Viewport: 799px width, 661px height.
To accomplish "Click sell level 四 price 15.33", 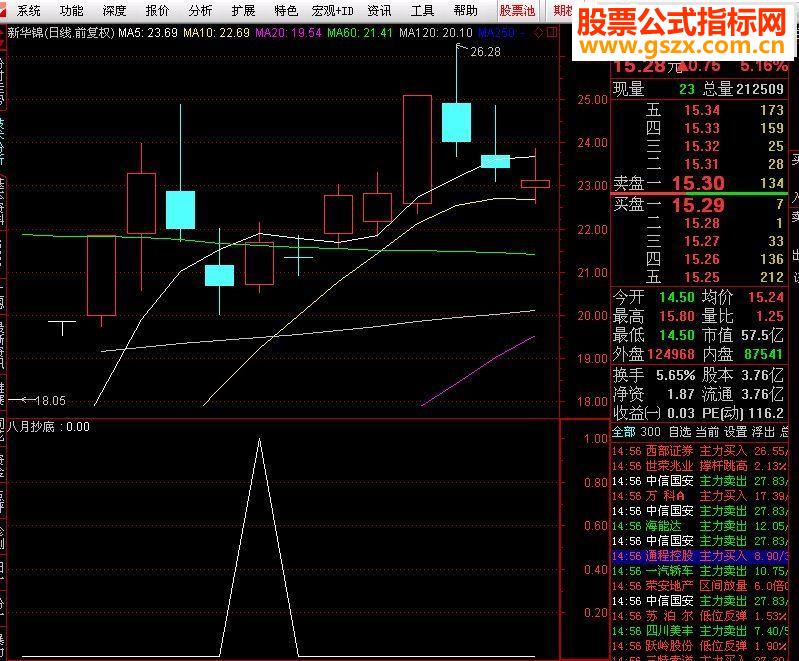I will [702, 128].
